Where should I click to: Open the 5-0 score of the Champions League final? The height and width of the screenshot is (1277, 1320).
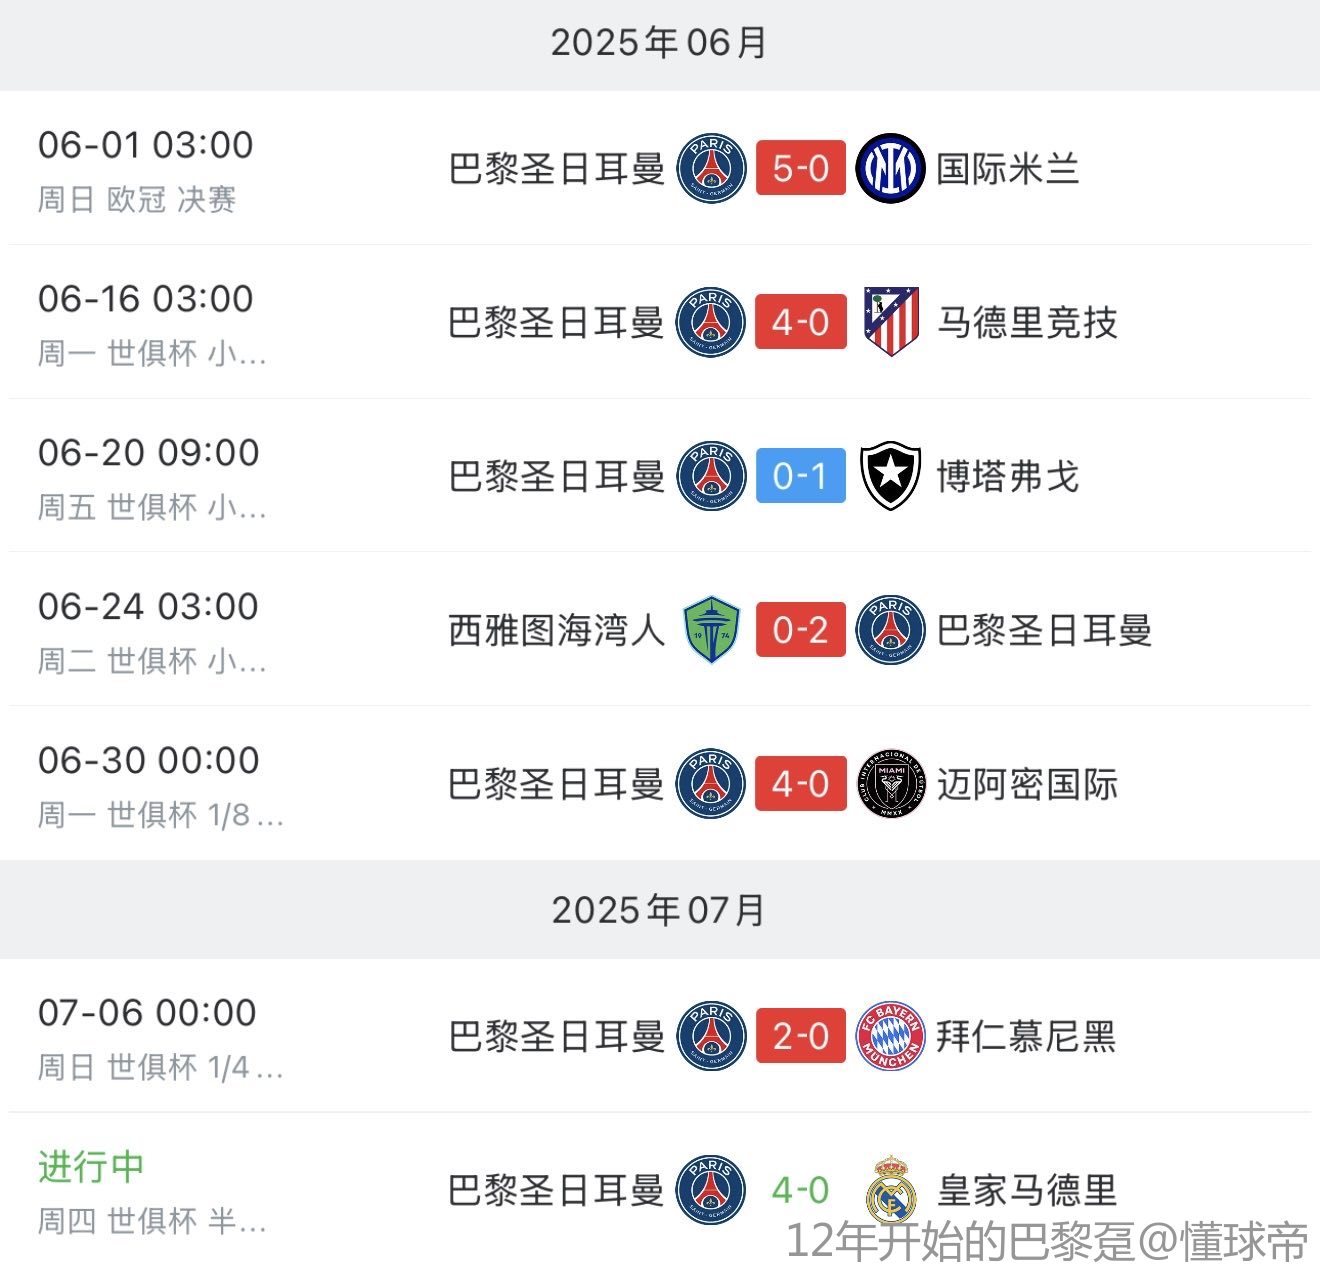point(801,168)
